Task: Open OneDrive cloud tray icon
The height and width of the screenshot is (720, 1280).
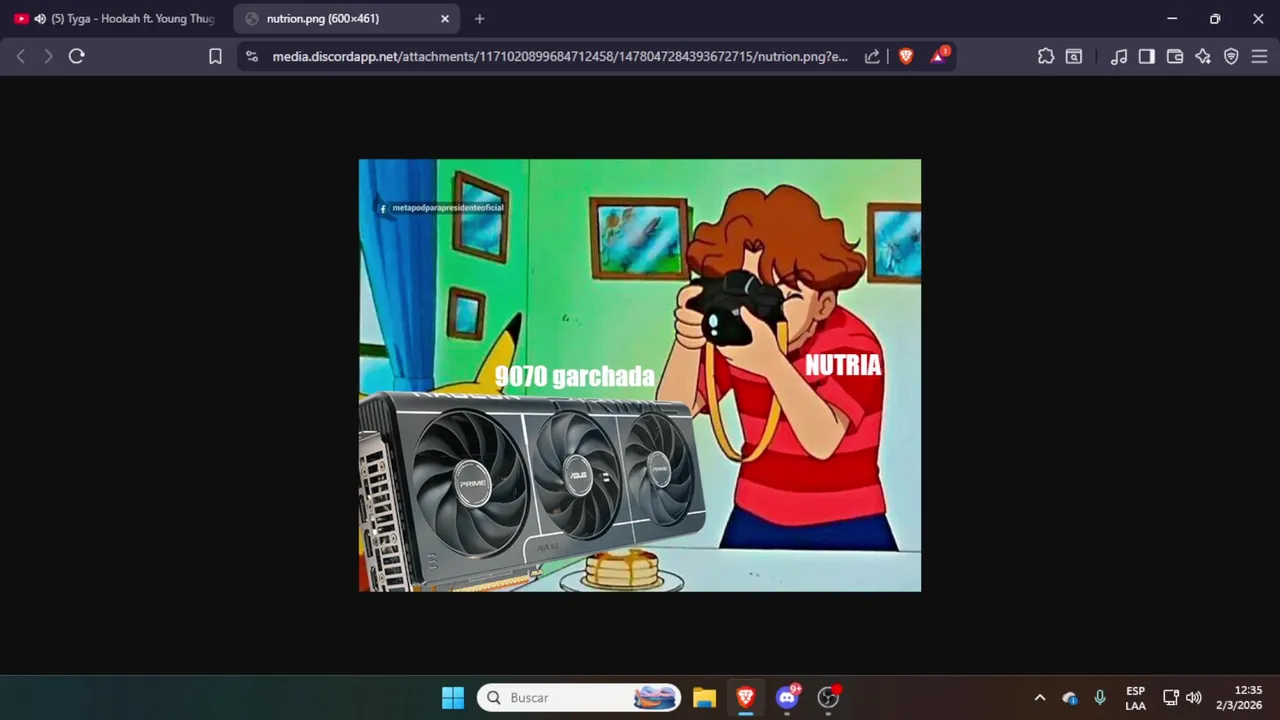Action: coord(1070,698)
